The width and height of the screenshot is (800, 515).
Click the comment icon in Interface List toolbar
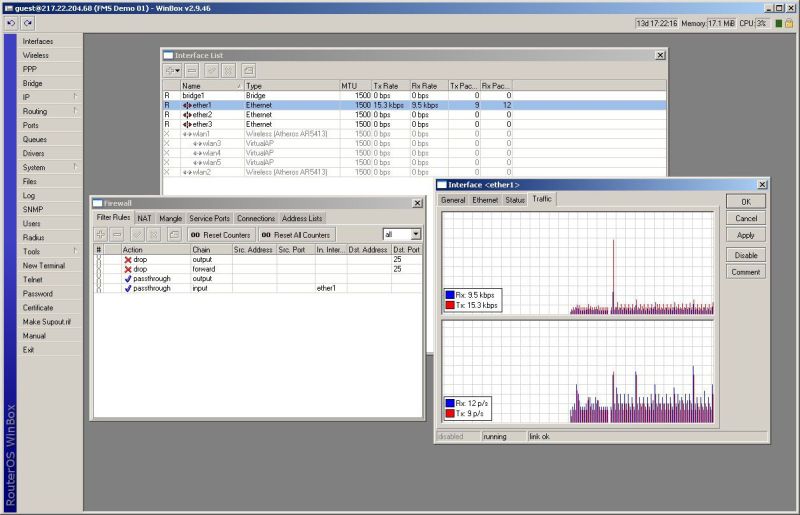(248, 70)
